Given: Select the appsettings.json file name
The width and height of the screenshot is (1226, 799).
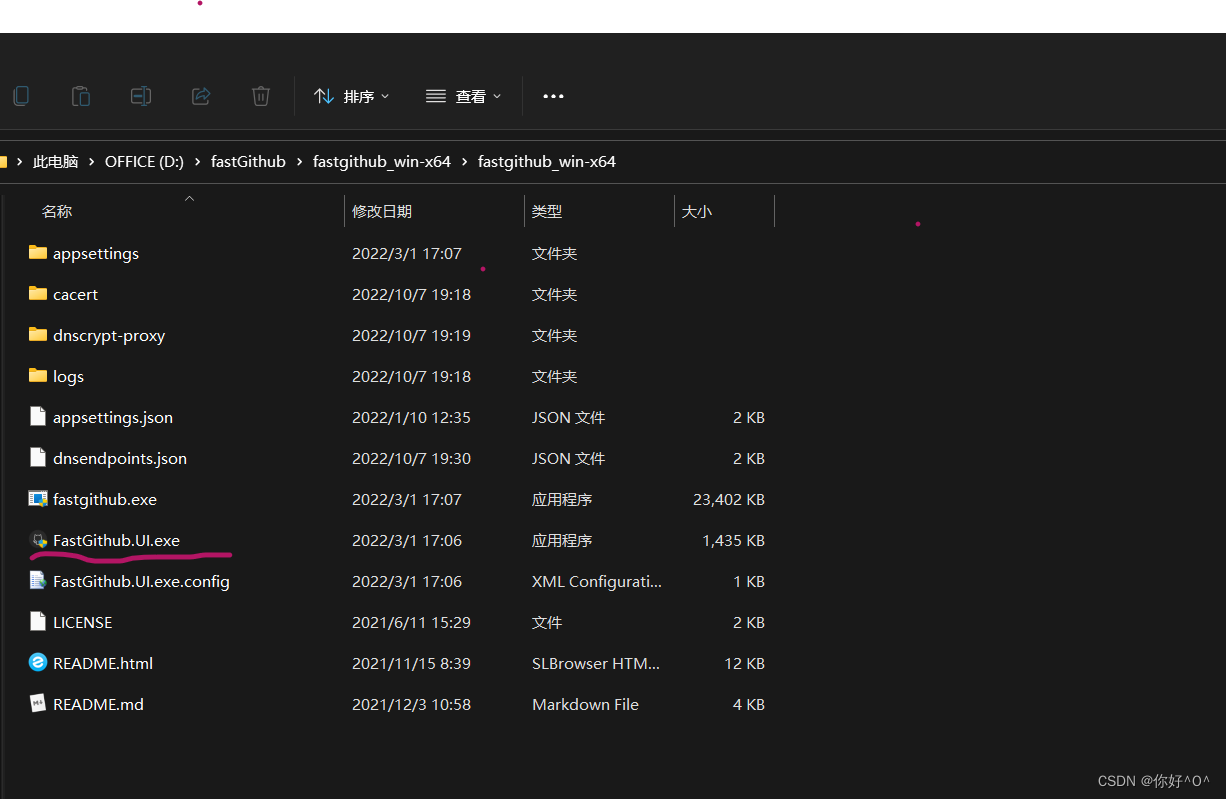Looking at the screenshot, I should (113, 418).
